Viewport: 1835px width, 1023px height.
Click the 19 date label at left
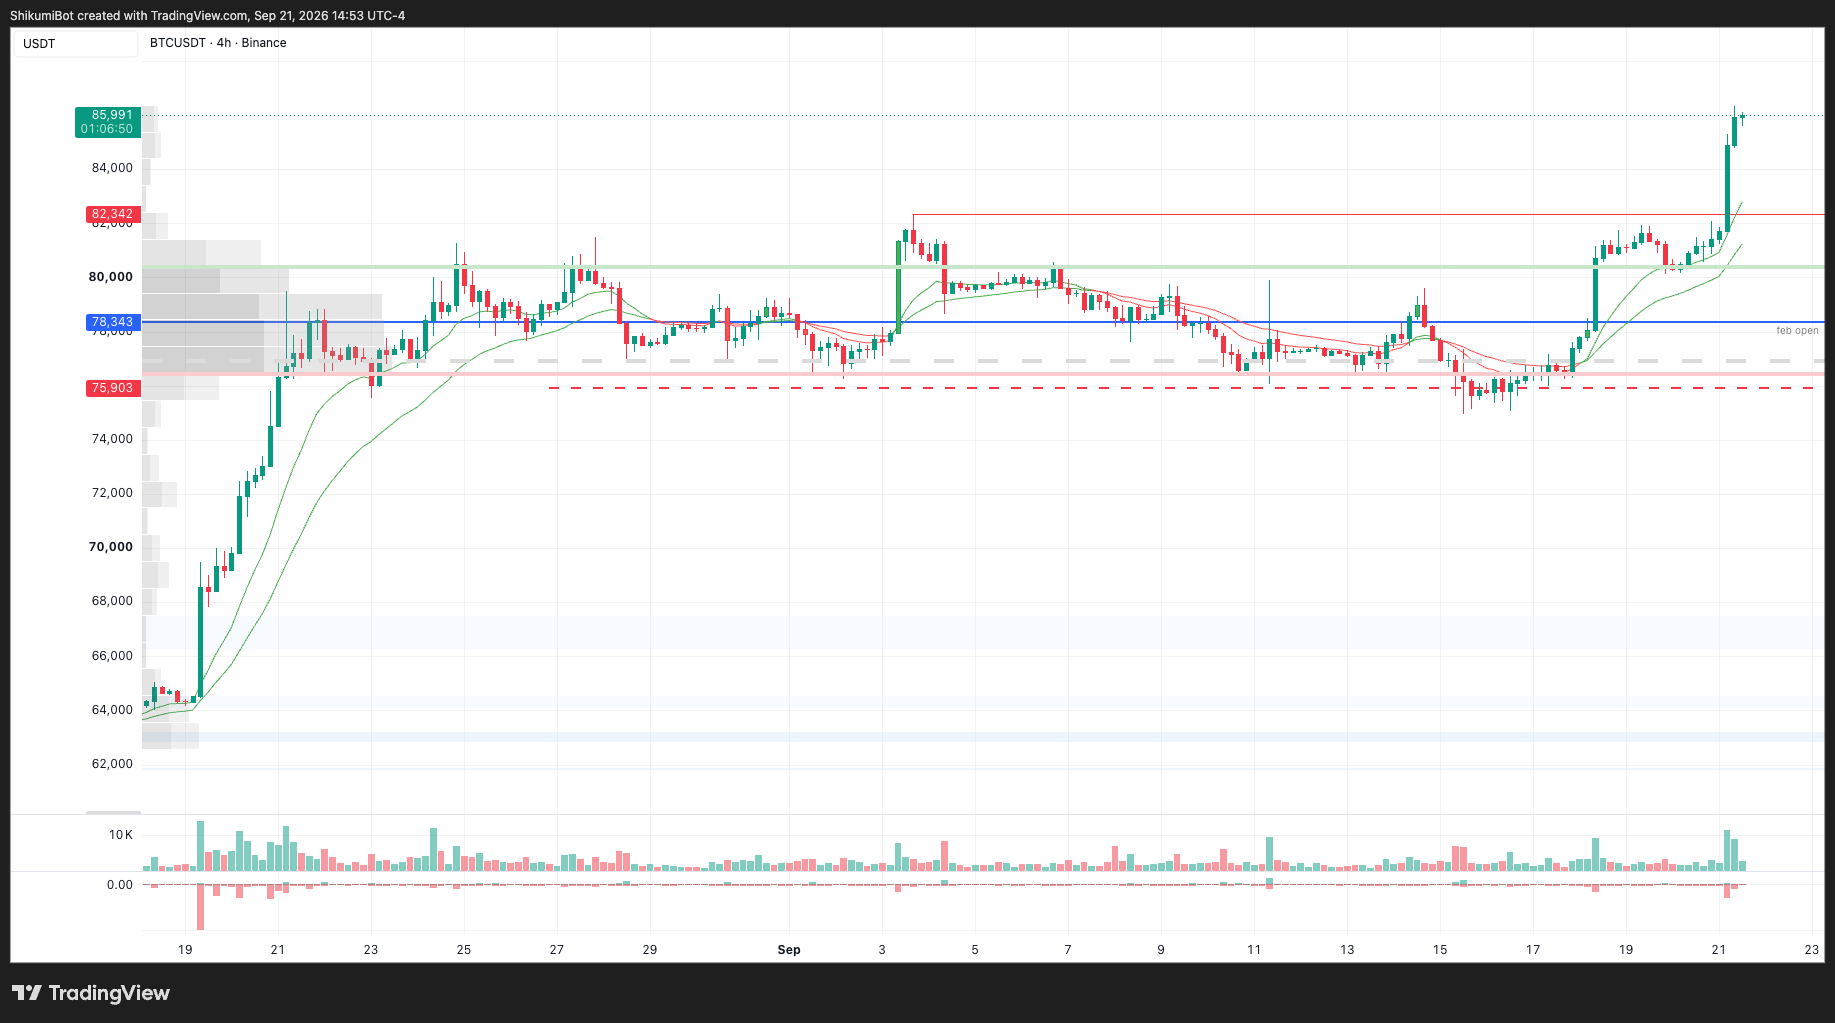(x=185, y=950)
